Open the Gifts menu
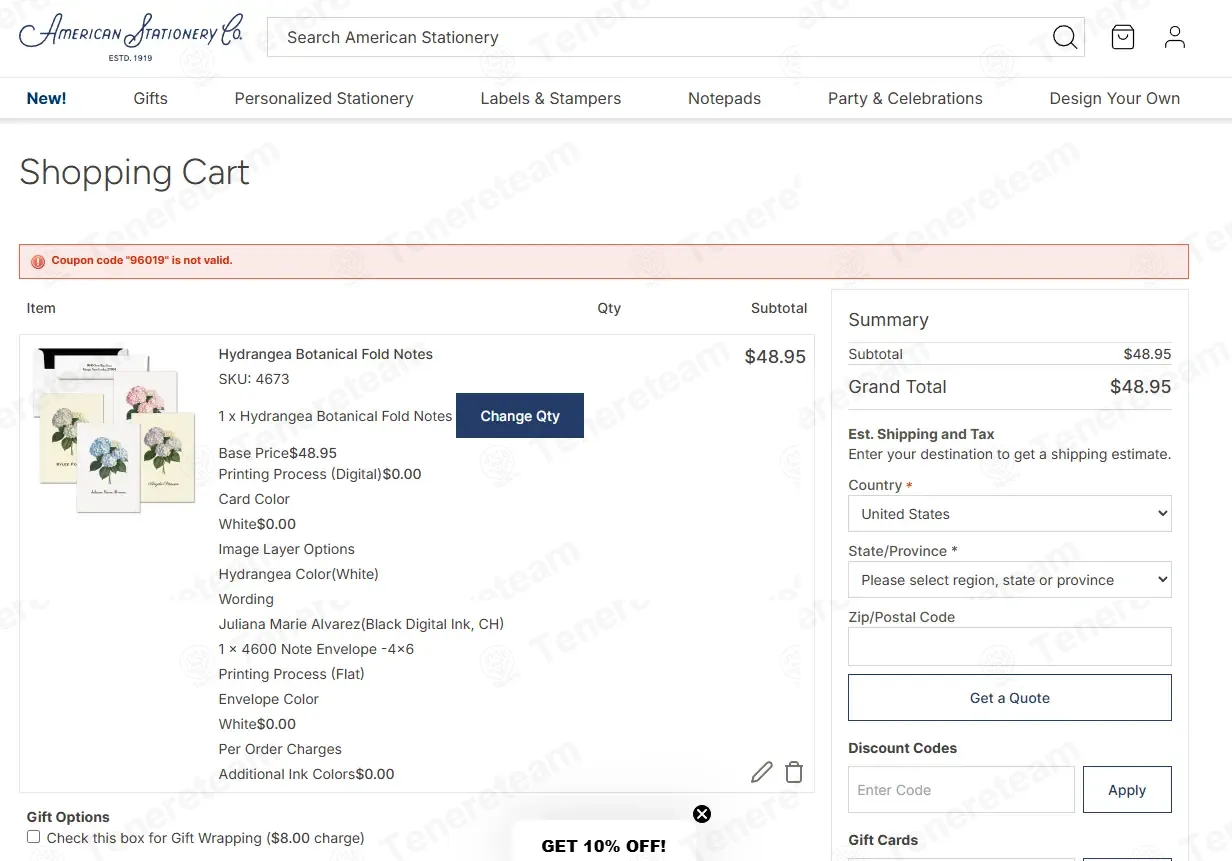 pyautogui.click(x=151, y=98)
